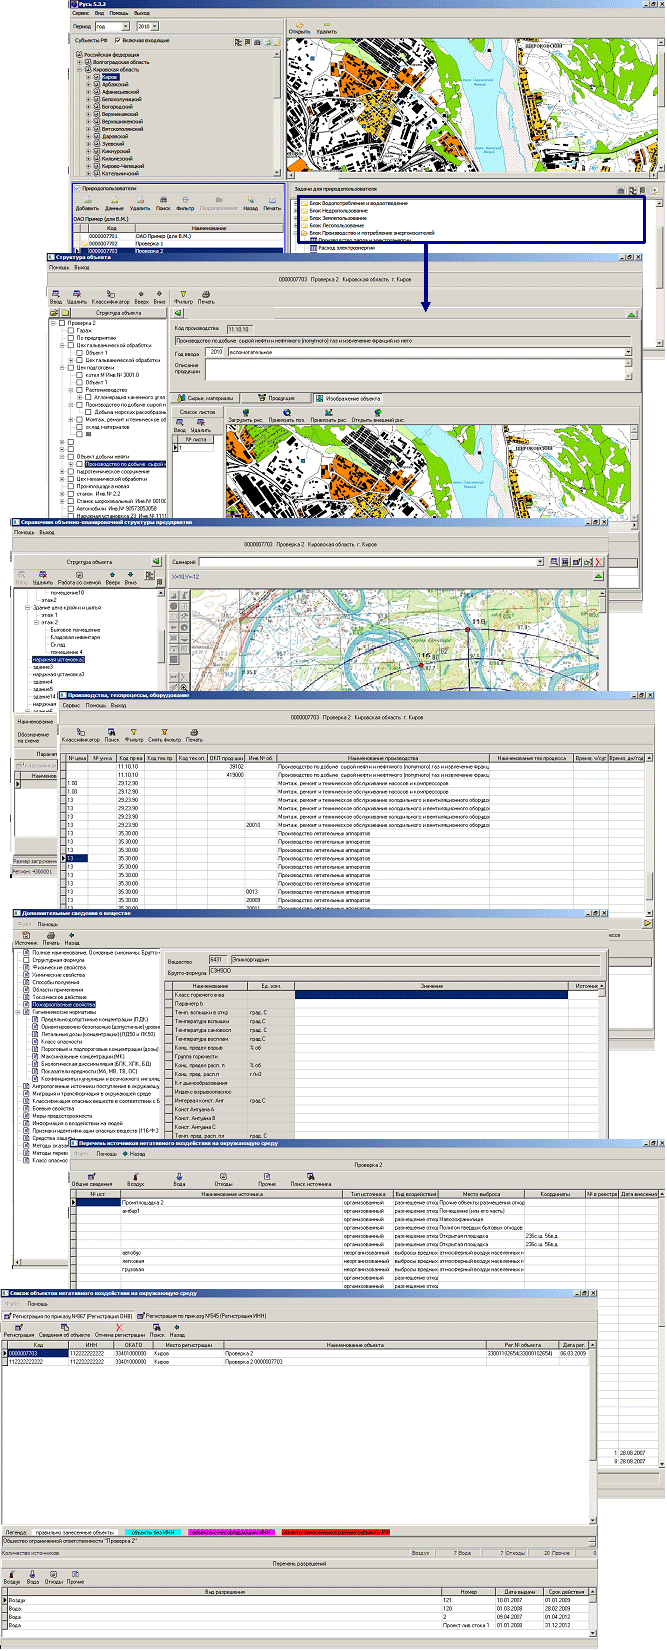Viewport: 667px width, 1651px height.
Task: Click 'Открыть внешний рис.' icon
Action: coord(376,413)
